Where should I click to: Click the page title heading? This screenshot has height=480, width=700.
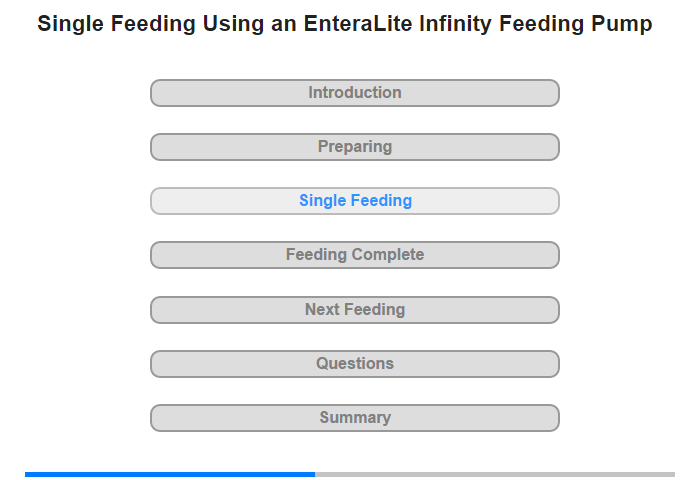click(x=345, y=24)
